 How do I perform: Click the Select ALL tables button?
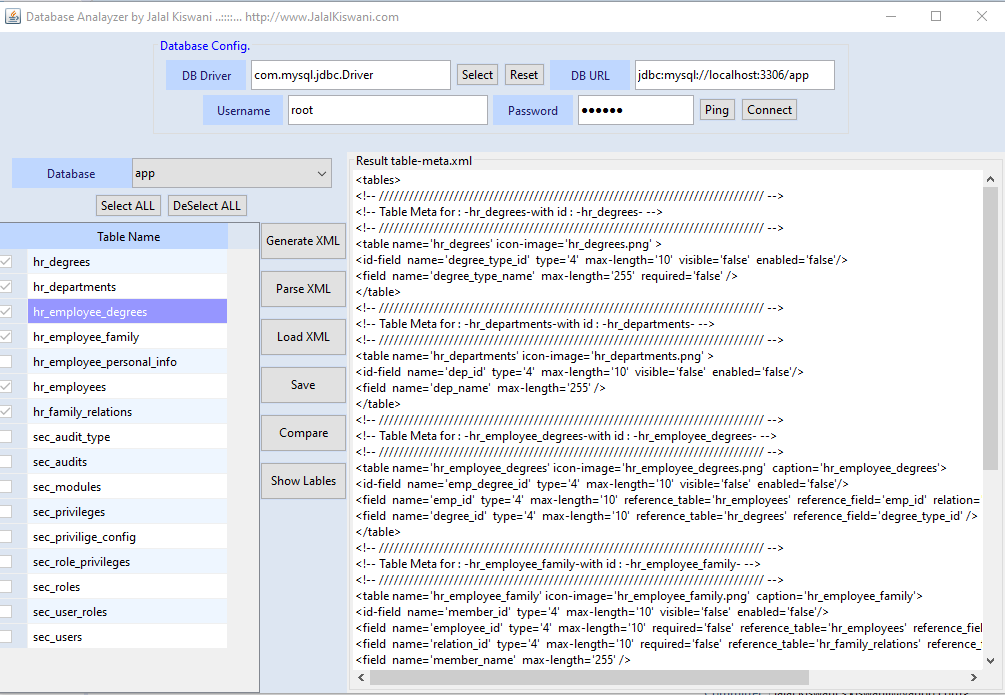[128, 206]
